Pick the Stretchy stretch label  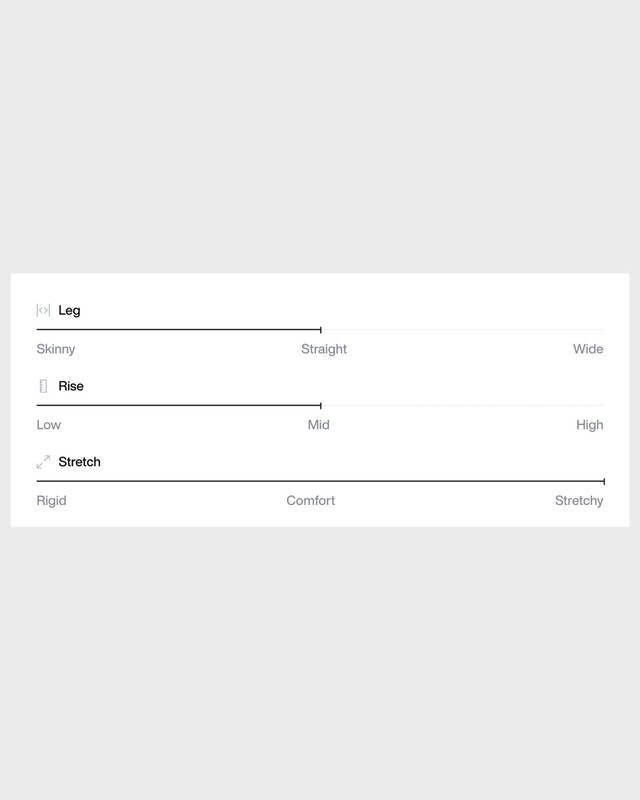(579, 501)
